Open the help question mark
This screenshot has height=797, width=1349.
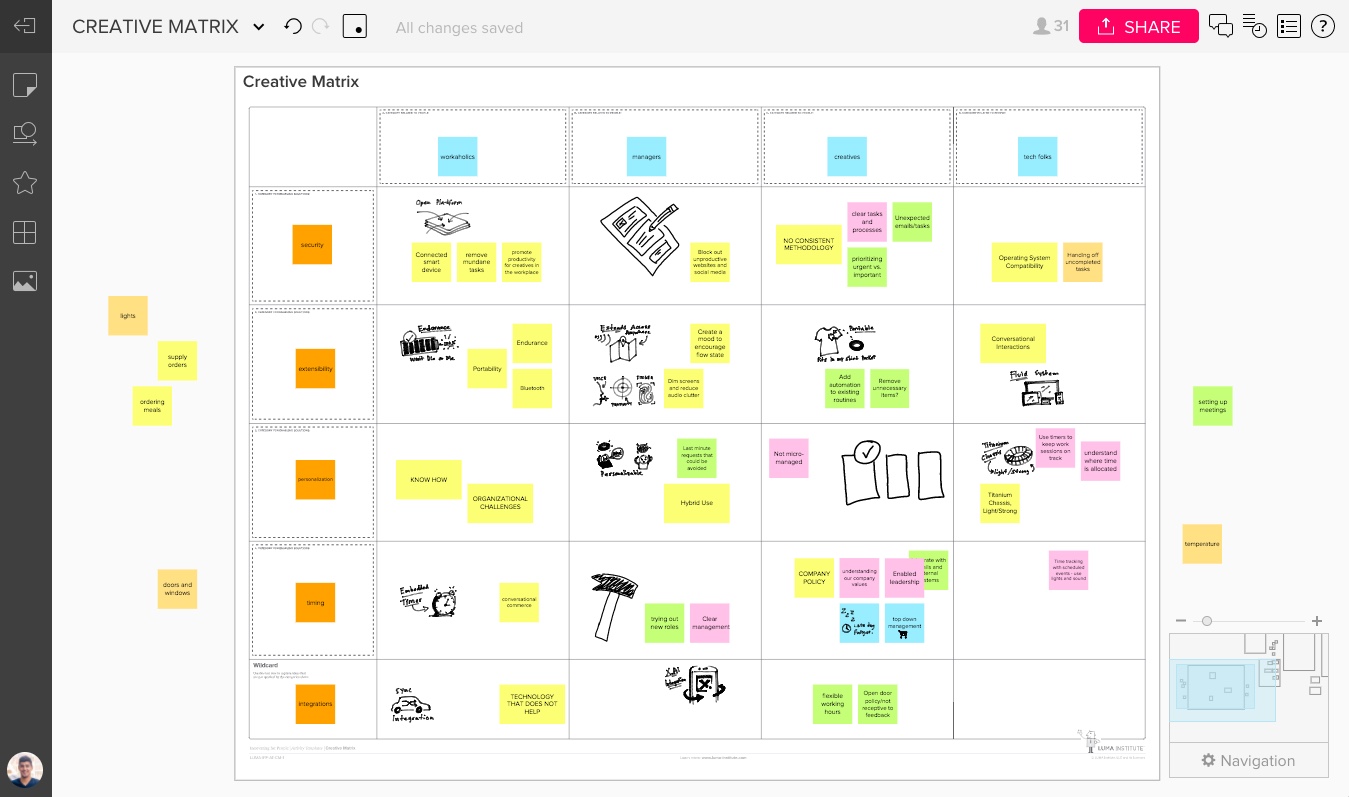1323,27
